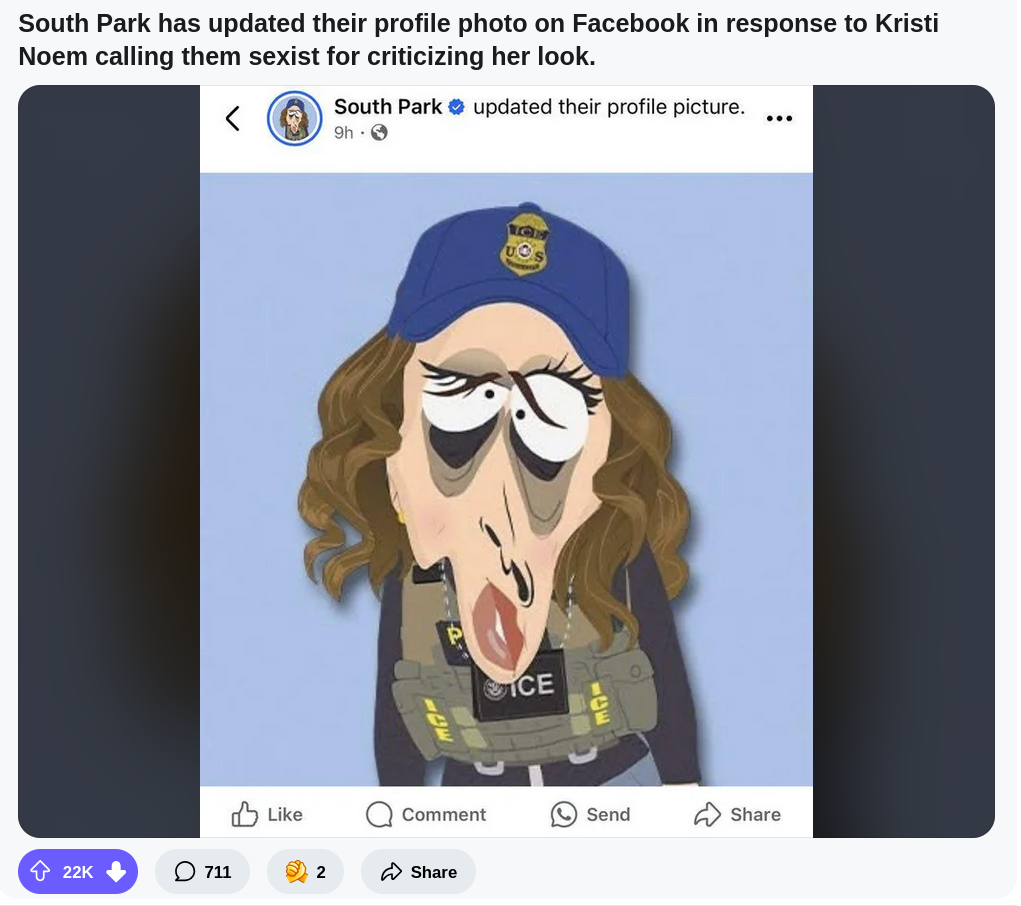The image size is (1021, 906).
Task: Open the post title text
Action: tap(479, 40)
